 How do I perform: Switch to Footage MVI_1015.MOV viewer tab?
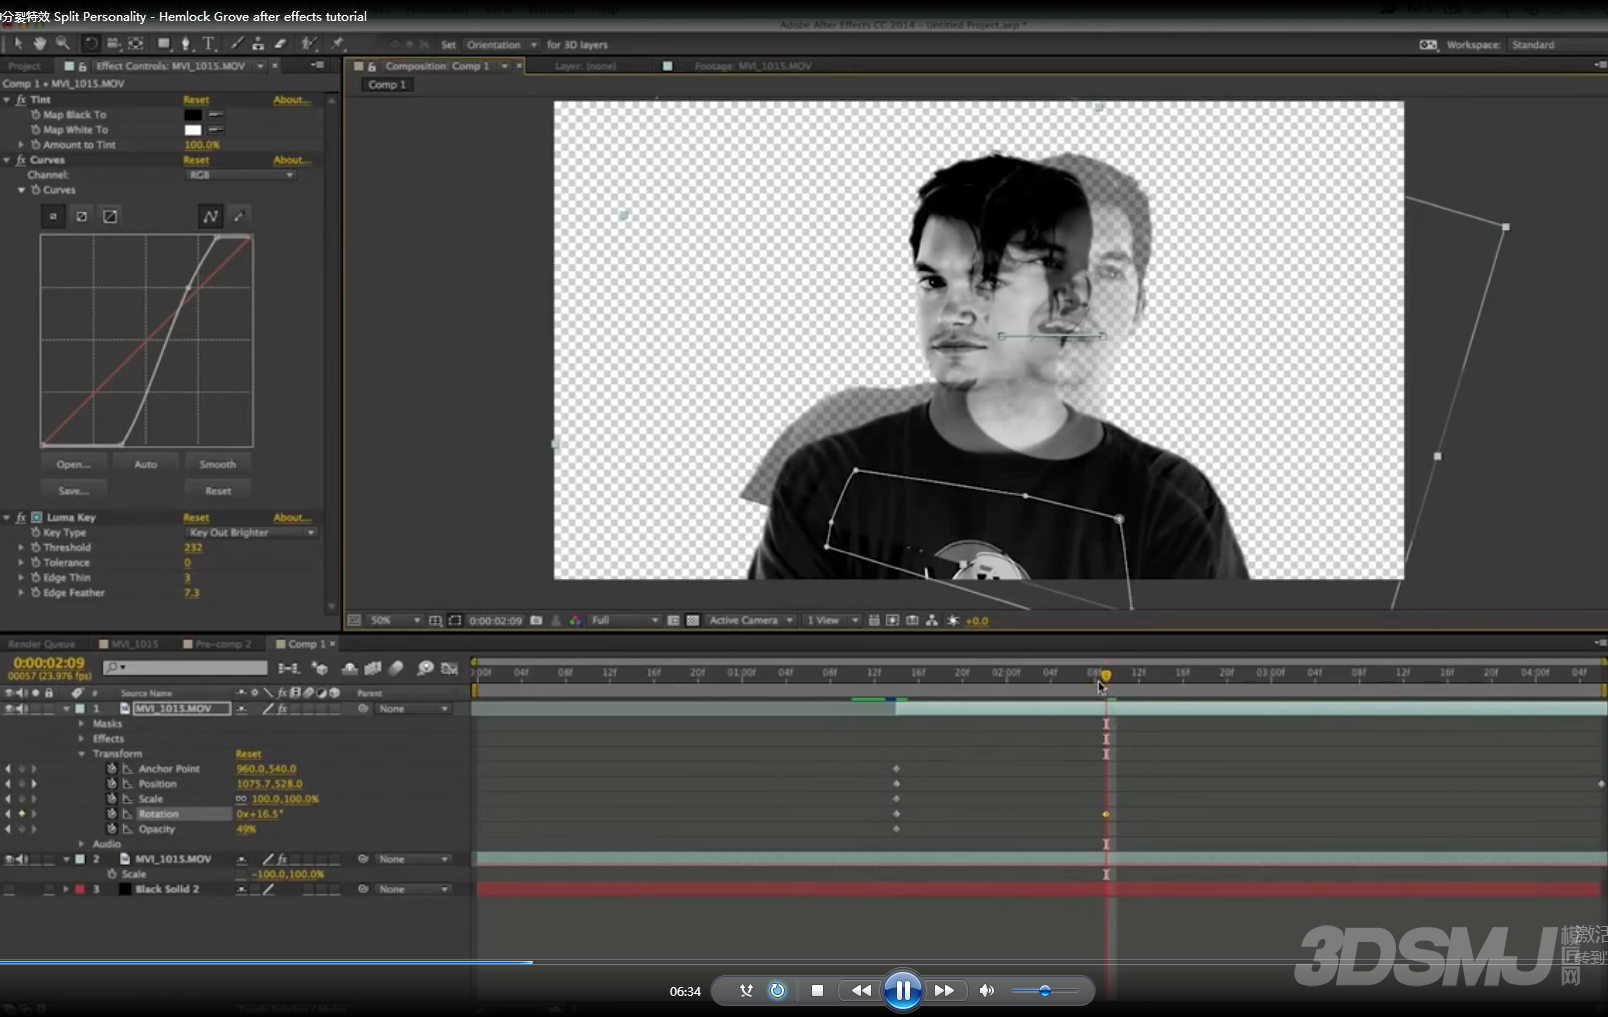click(753, 66)
